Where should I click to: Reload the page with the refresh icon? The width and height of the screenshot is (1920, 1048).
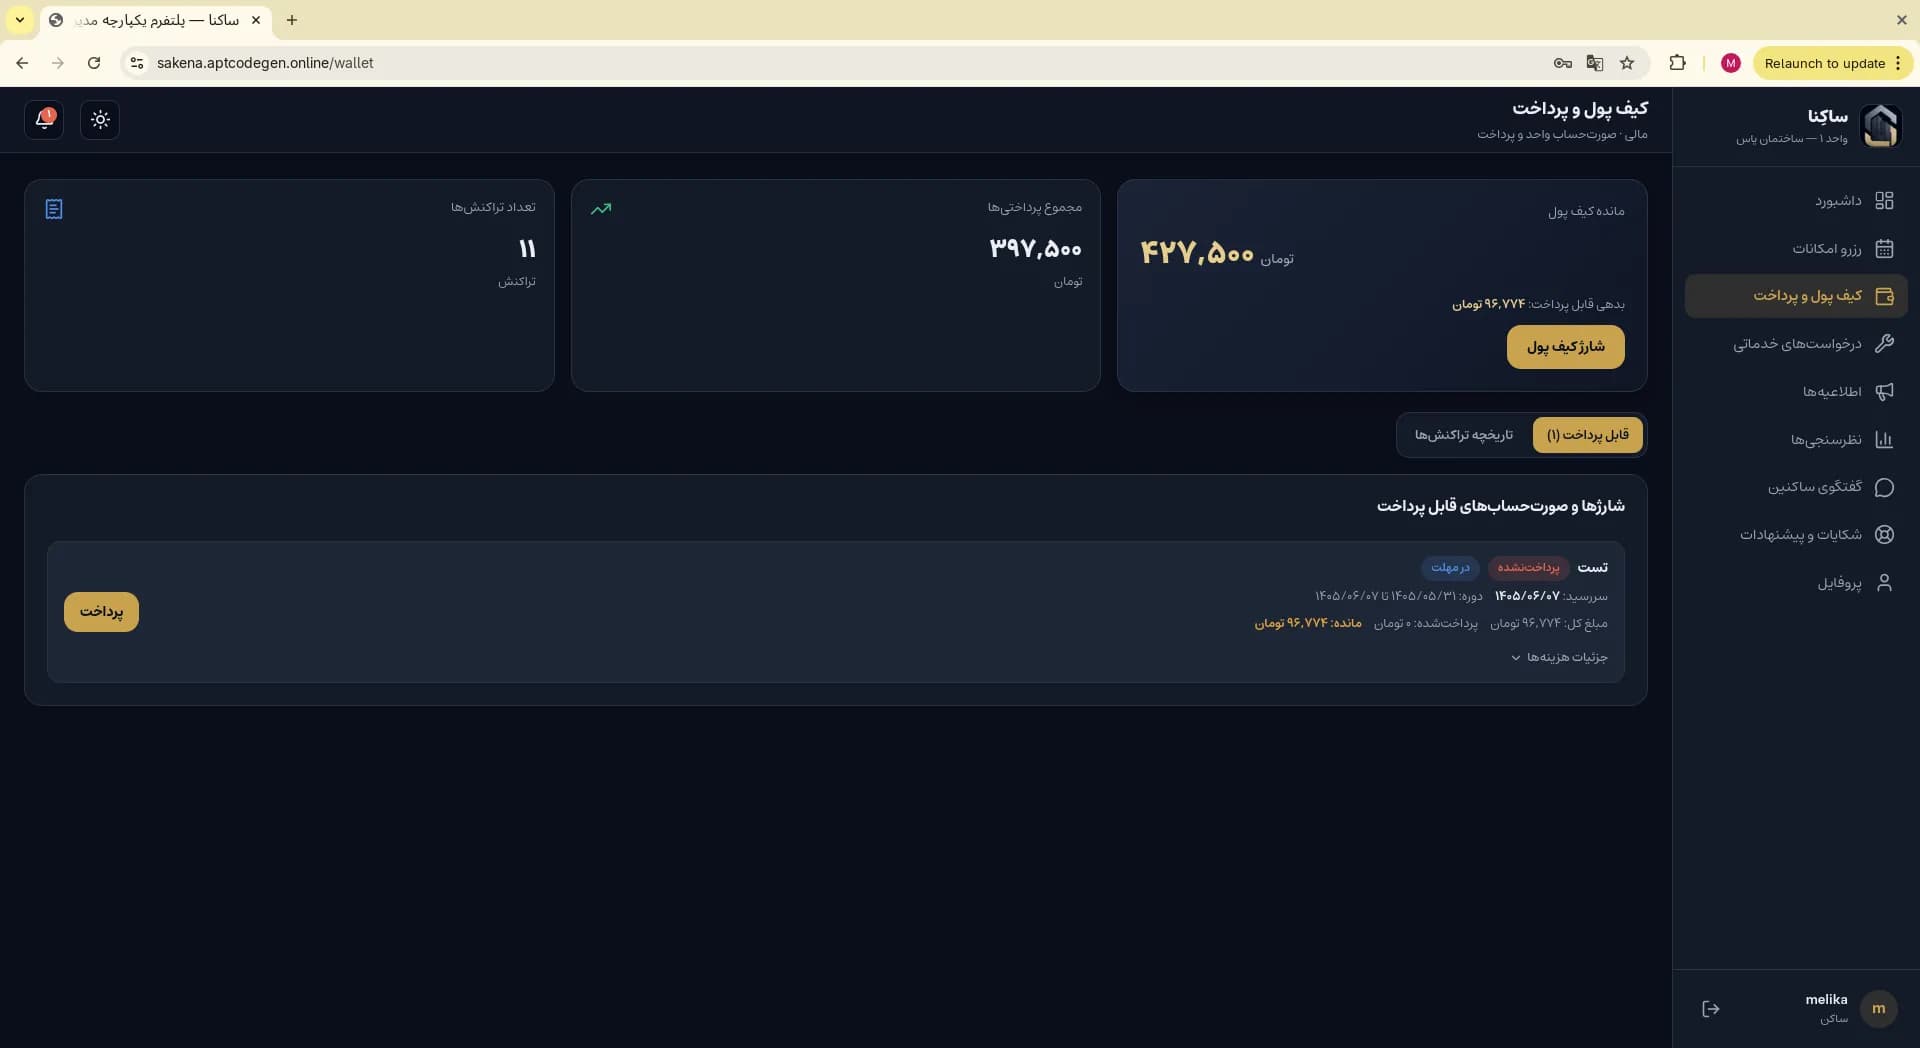[94, 63]
